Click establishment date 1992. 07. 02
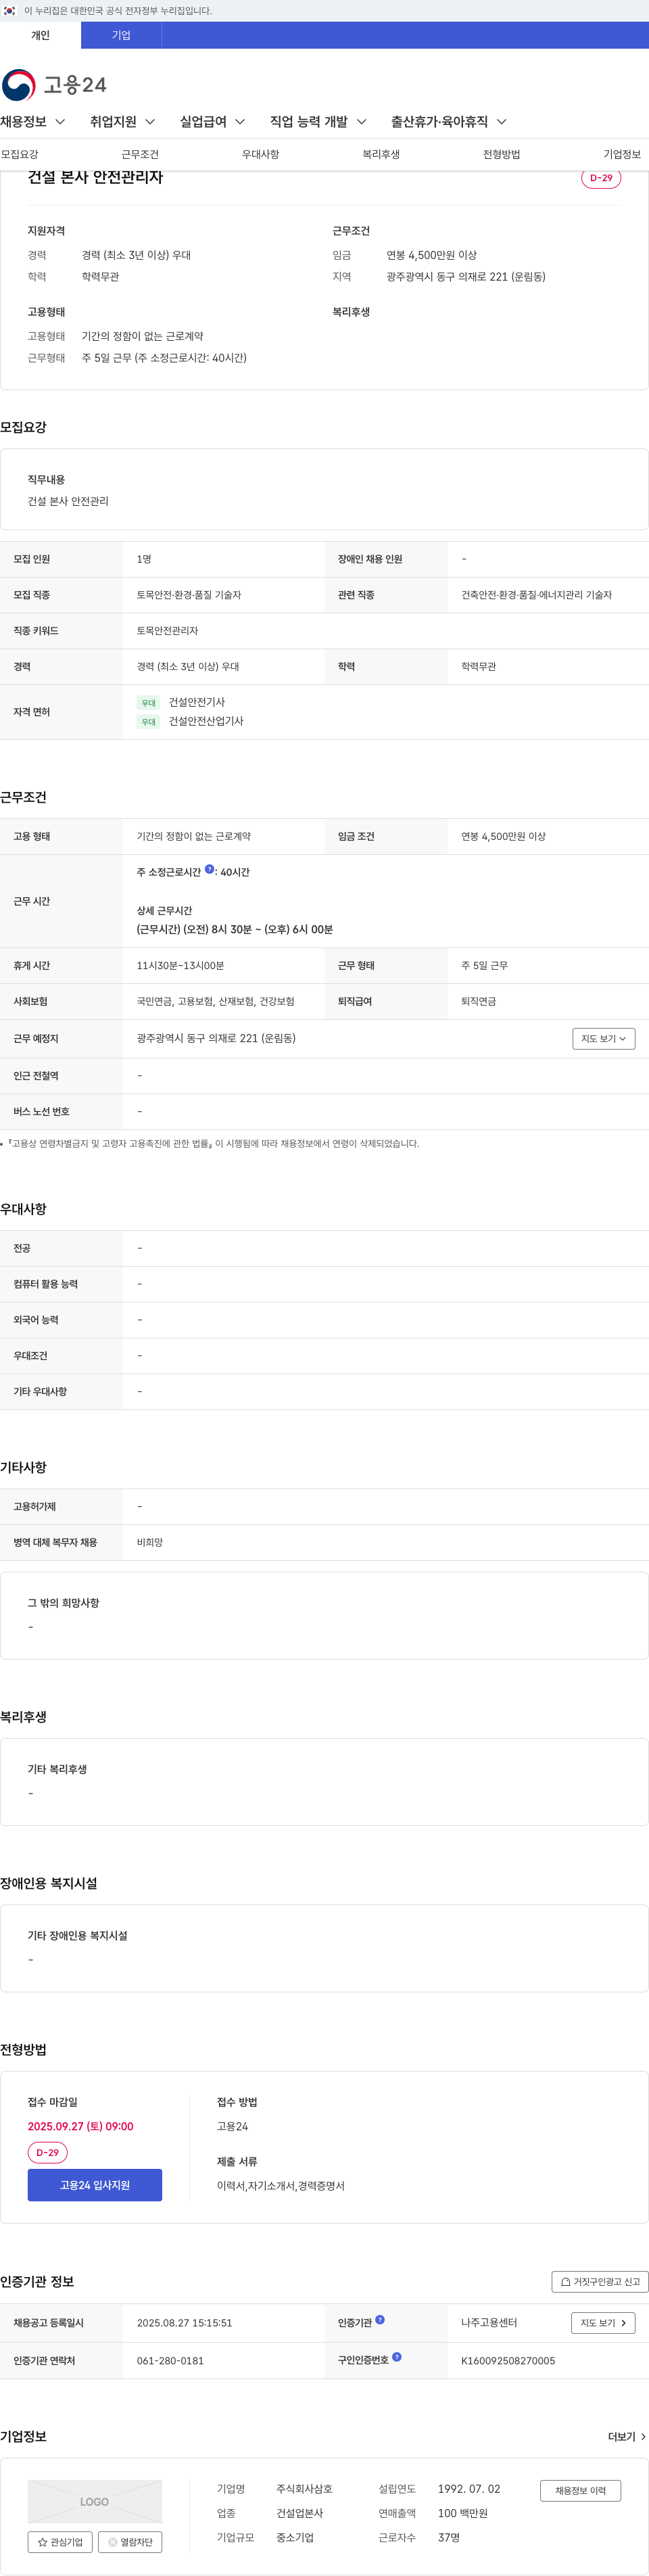The height and width of the screenshot is (2576, 649). pyautogui.click(x=469, y=2489)
